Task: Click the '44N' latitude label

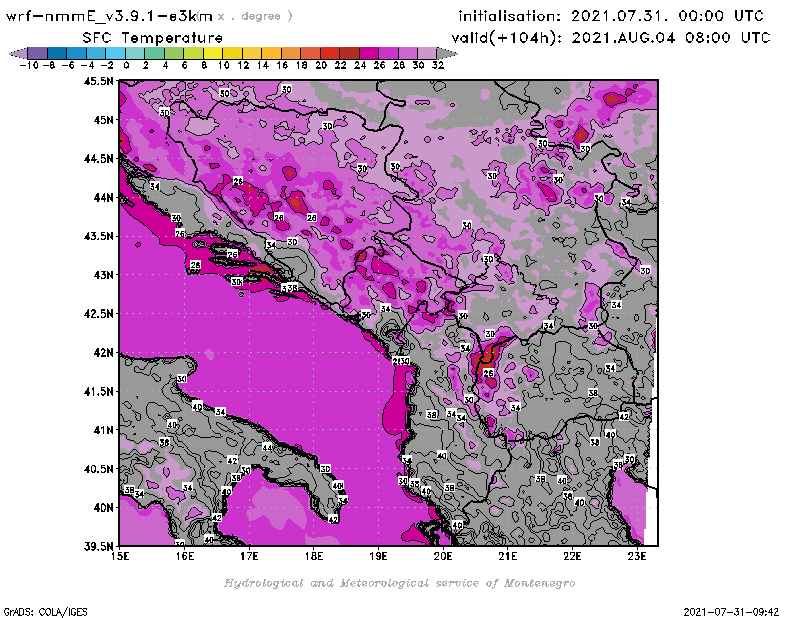Action: (103, 197)
